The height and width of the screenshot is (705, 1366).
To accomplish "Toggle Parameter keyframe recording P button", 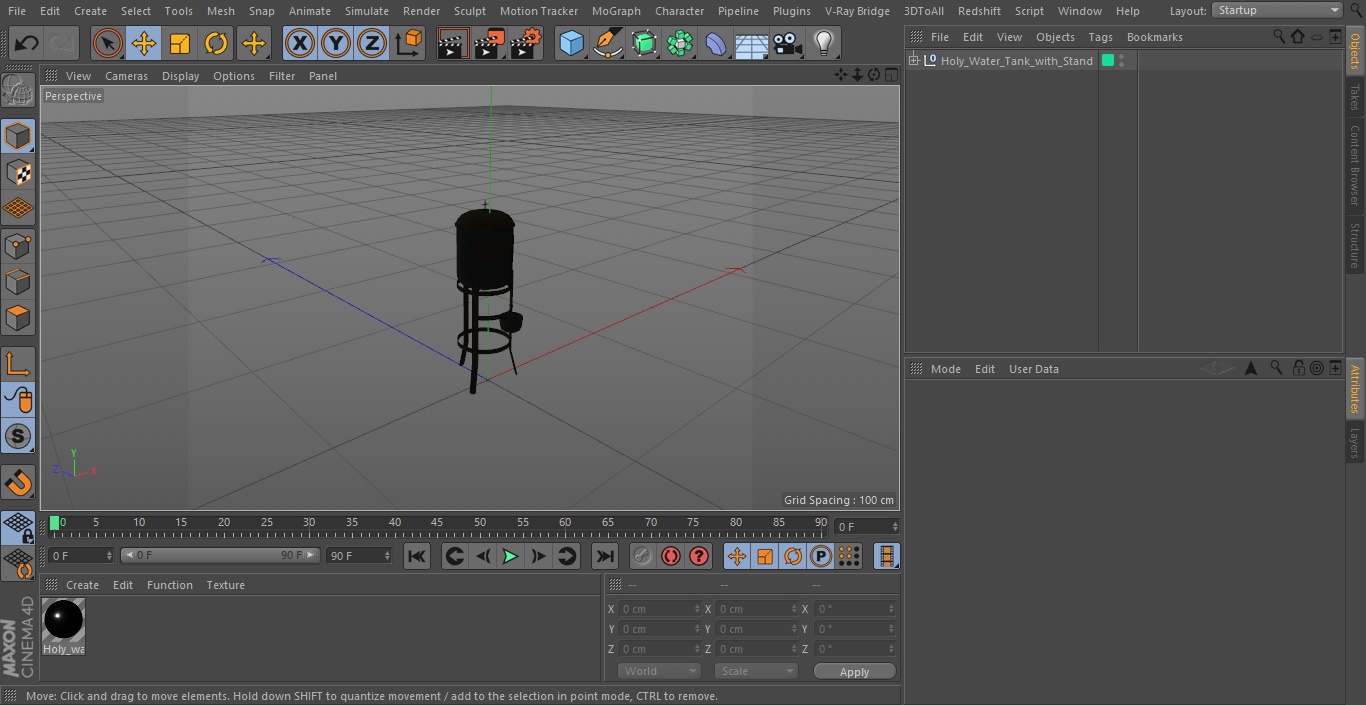I will click(821, 556).
